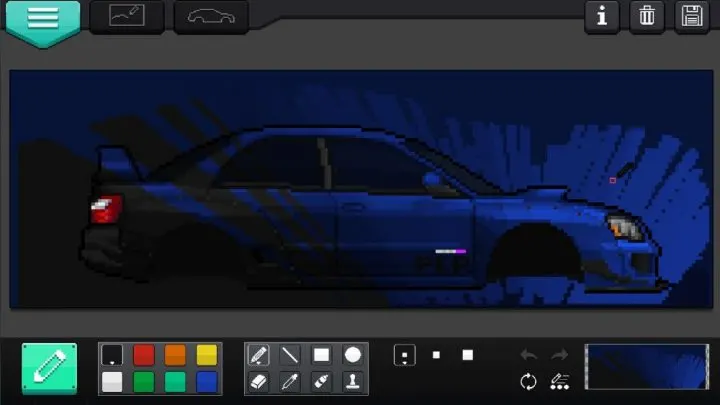The width and height of the screenshot is (720, 405).
Task: Choose the smallest brush size
Action: (x=404, y=356)
